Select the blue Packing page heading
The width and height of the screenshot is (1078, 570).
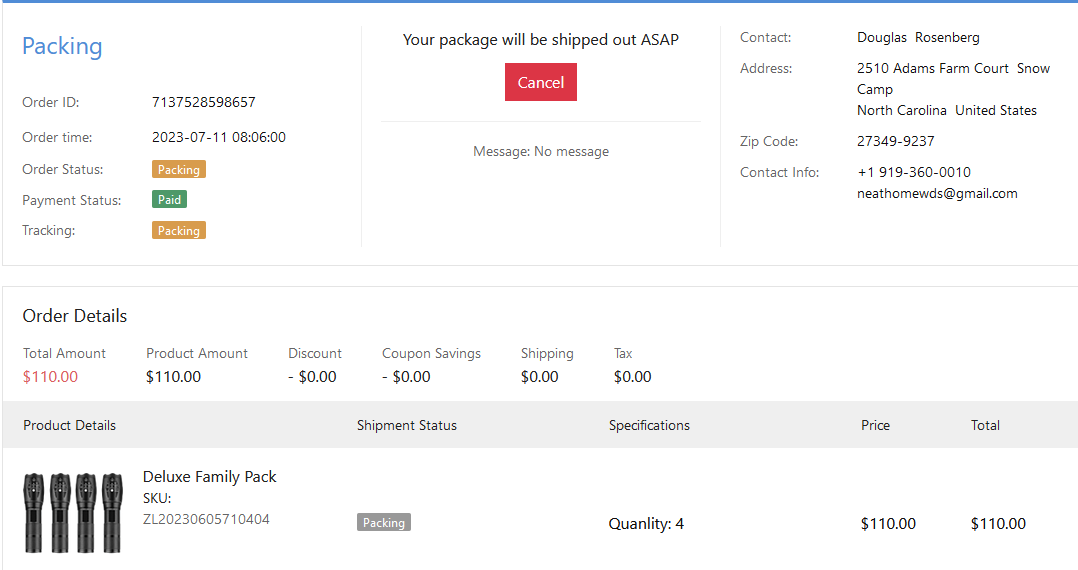[62, 46]
